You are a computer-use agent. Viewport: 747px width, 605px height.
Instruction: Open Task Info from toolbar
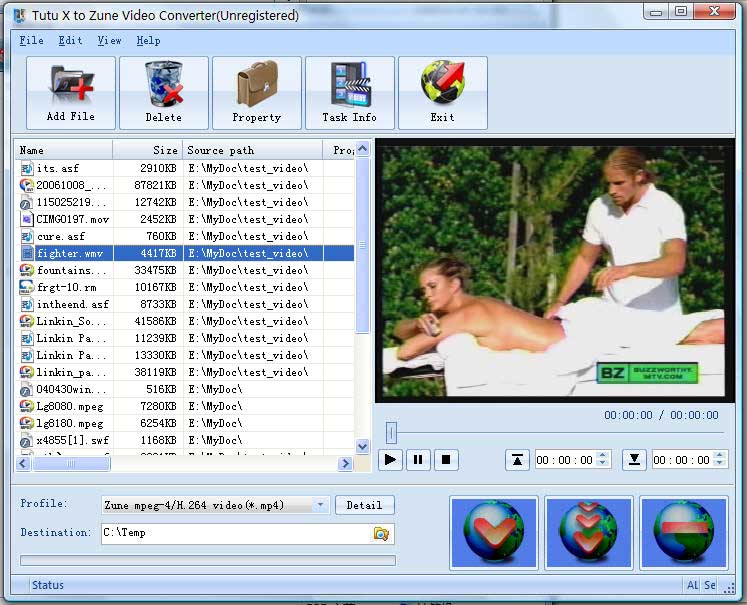click(350, 93)
